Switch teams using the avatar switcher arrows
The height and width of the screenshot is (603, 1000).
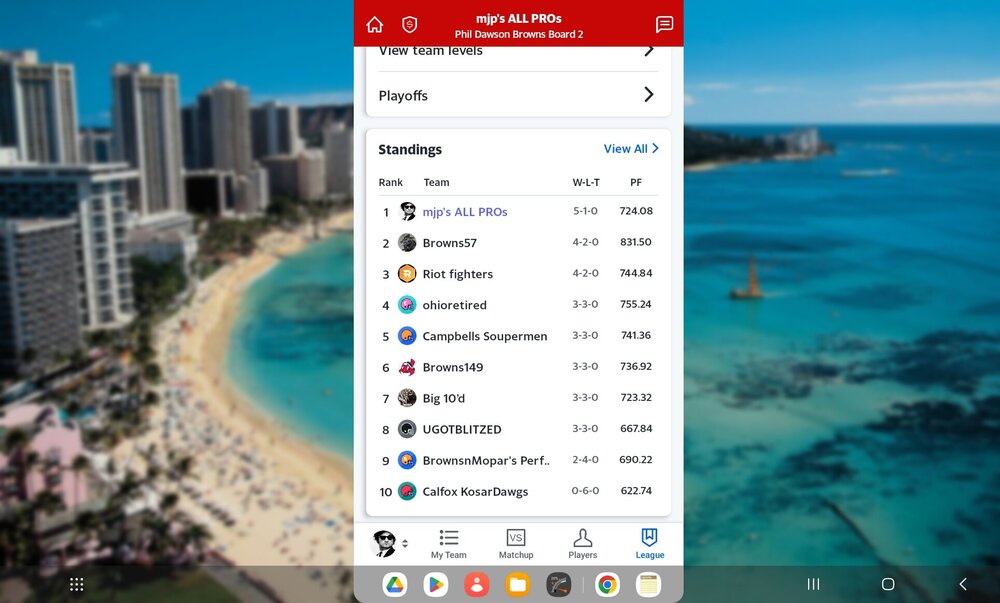point(405,544)
